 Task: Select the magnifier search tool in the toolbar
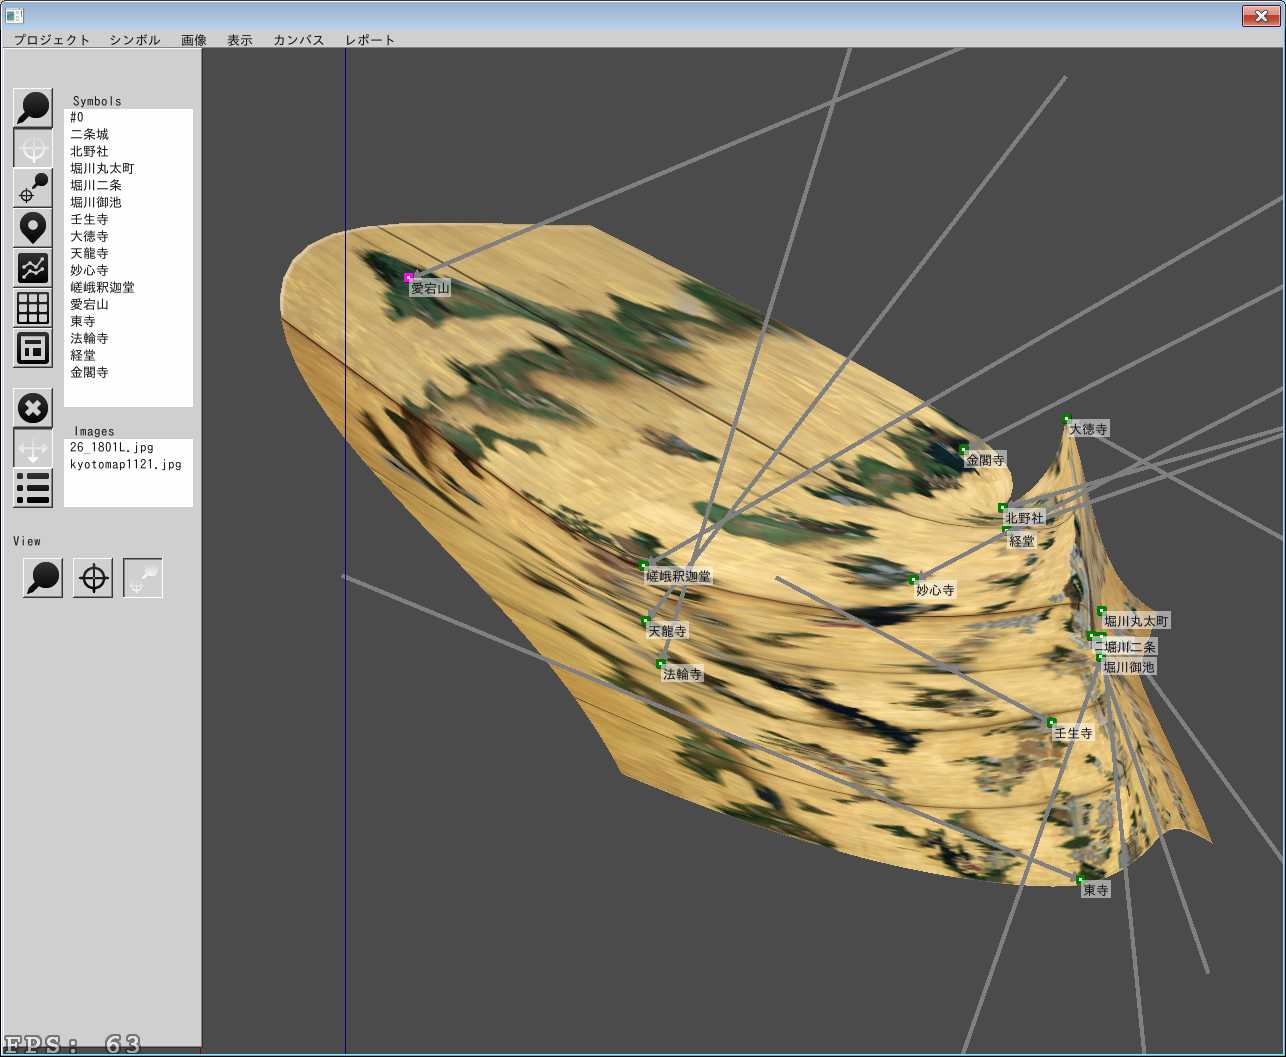(x=33, y=108)
